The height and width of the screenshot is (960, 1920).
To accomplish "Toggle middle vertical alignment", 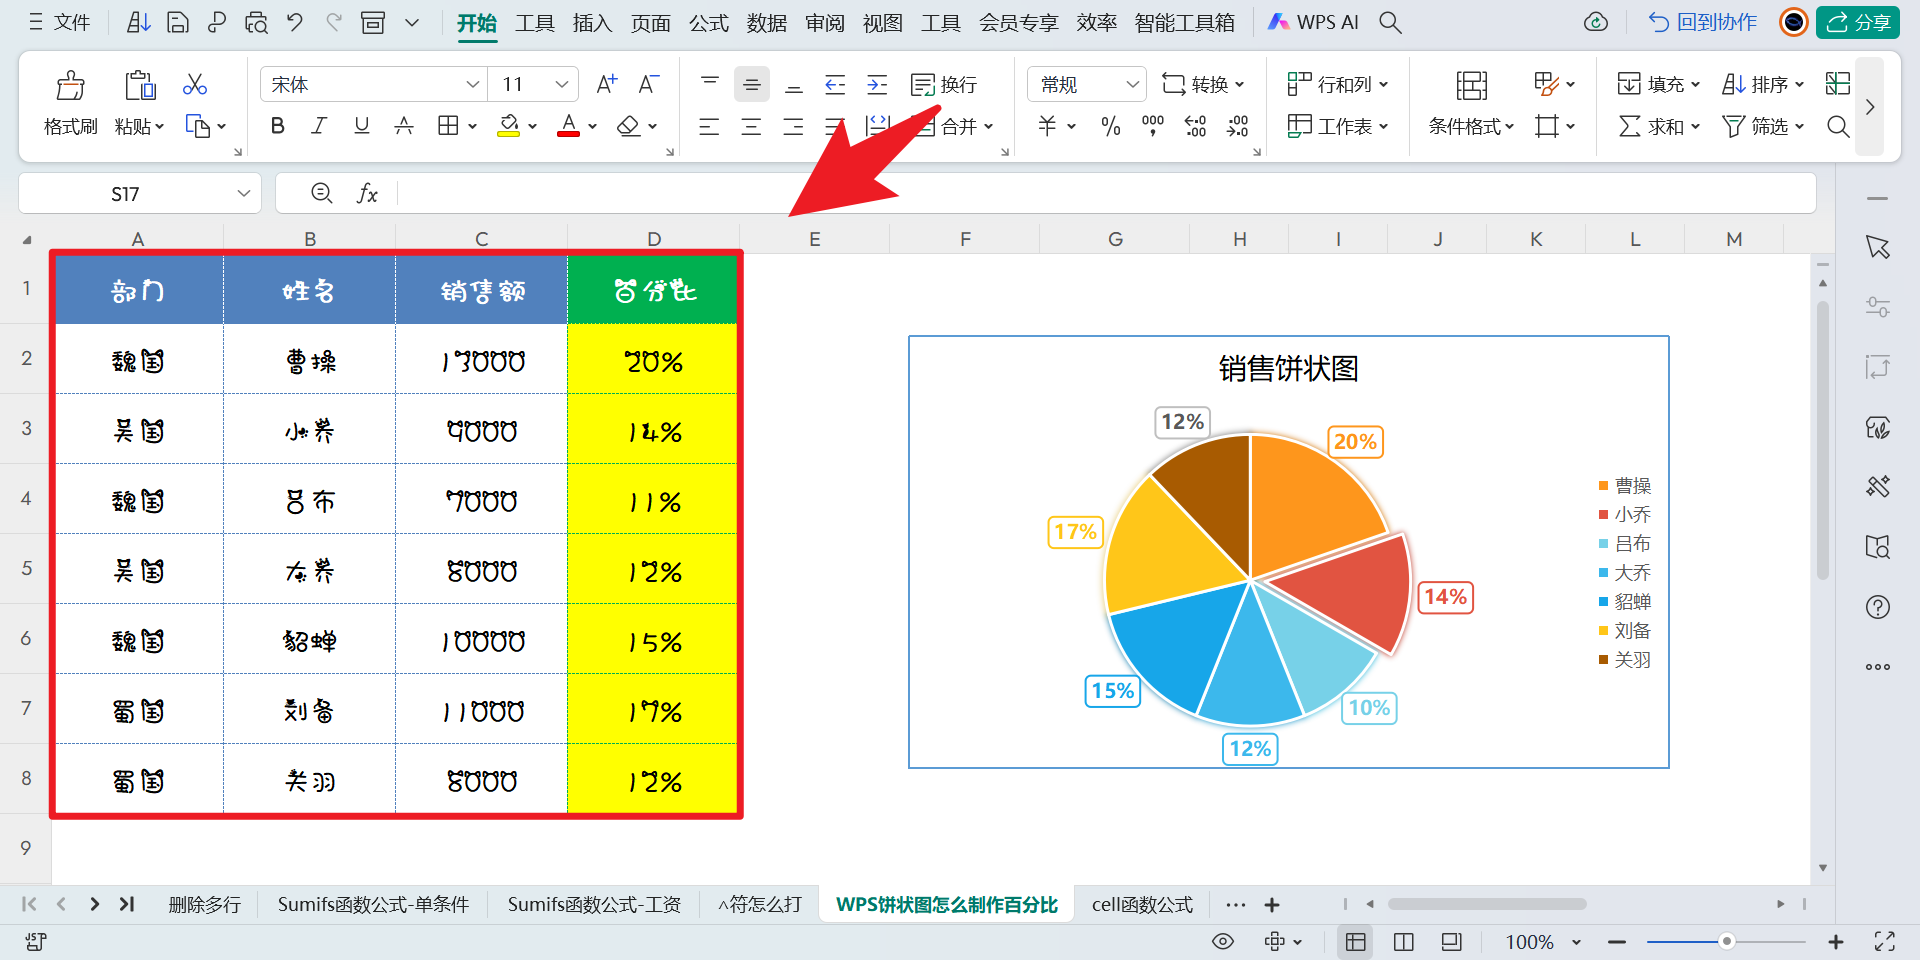I will [x=752, y=85].
